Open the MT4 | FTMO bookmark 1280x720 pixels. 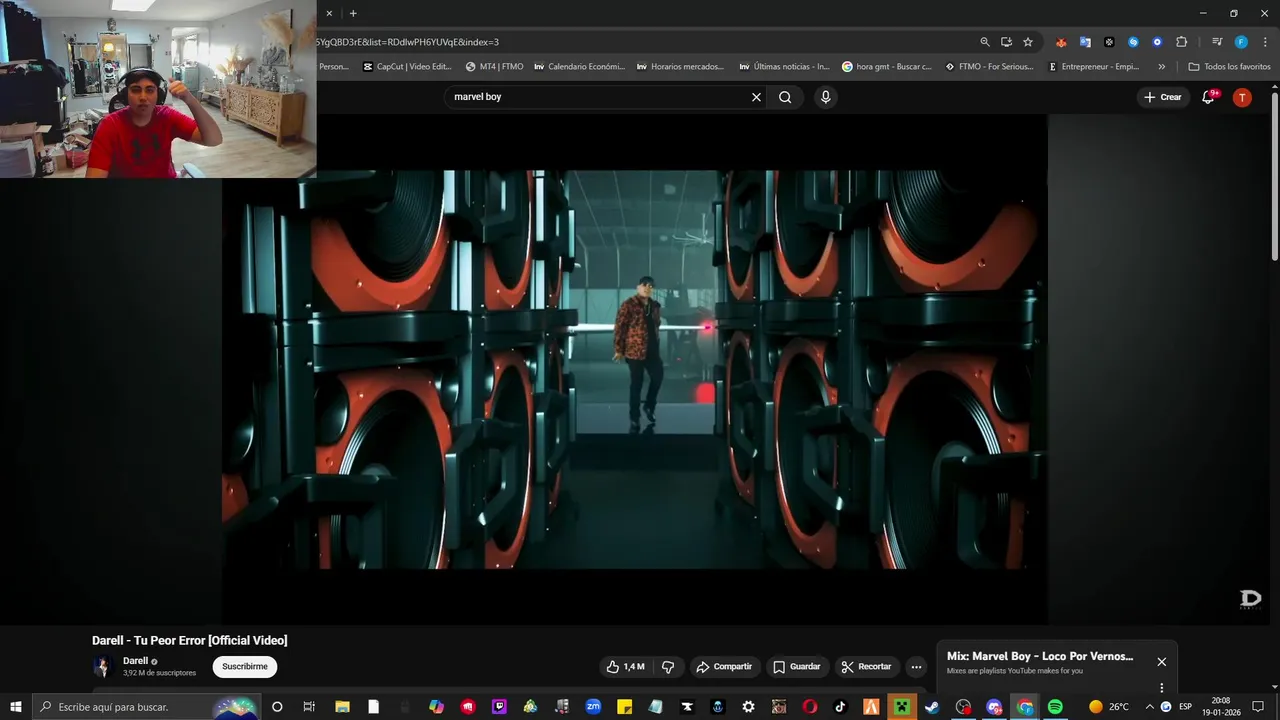point(494,67)
